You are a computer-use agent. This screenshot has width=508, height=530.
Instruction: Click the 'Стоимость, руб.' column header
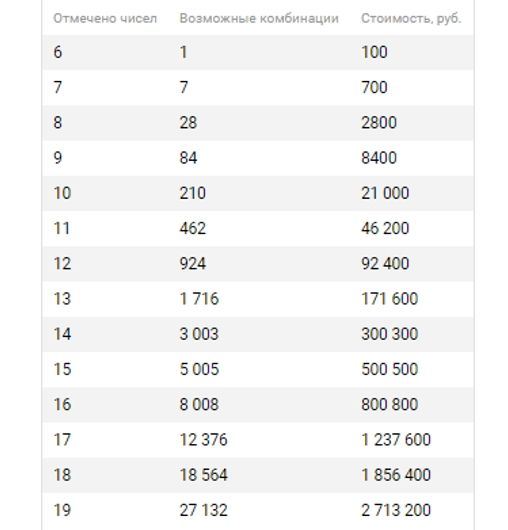pos(411,18)
